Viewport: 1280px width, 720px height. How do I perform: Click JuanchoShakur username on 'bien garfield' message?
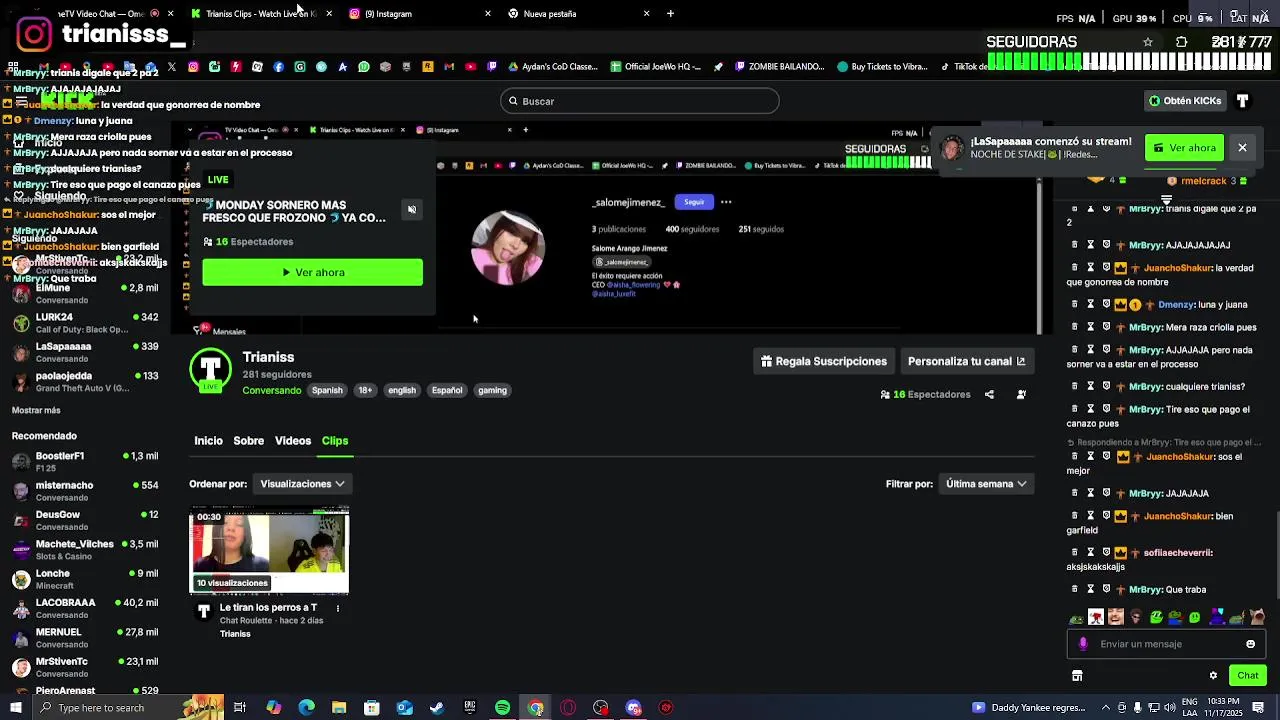click(1178, 517)
